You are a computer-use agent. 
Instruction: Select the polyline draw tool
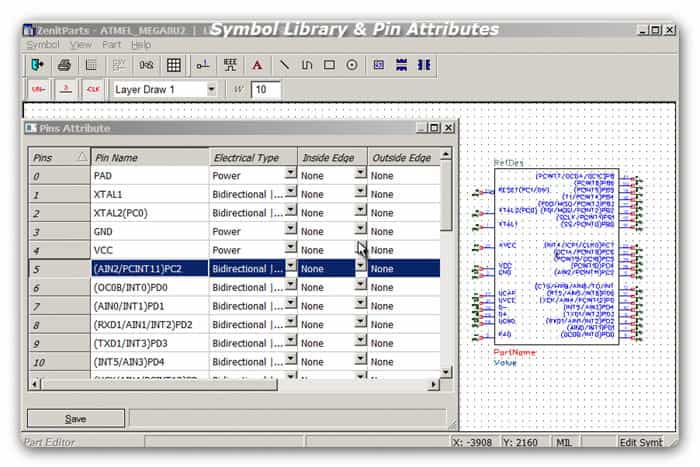point(307,65)
